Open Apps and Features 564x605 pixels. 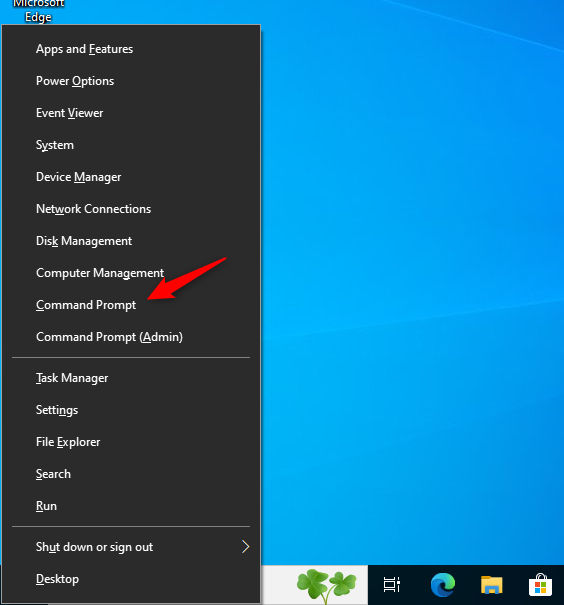tap(131, 49)
